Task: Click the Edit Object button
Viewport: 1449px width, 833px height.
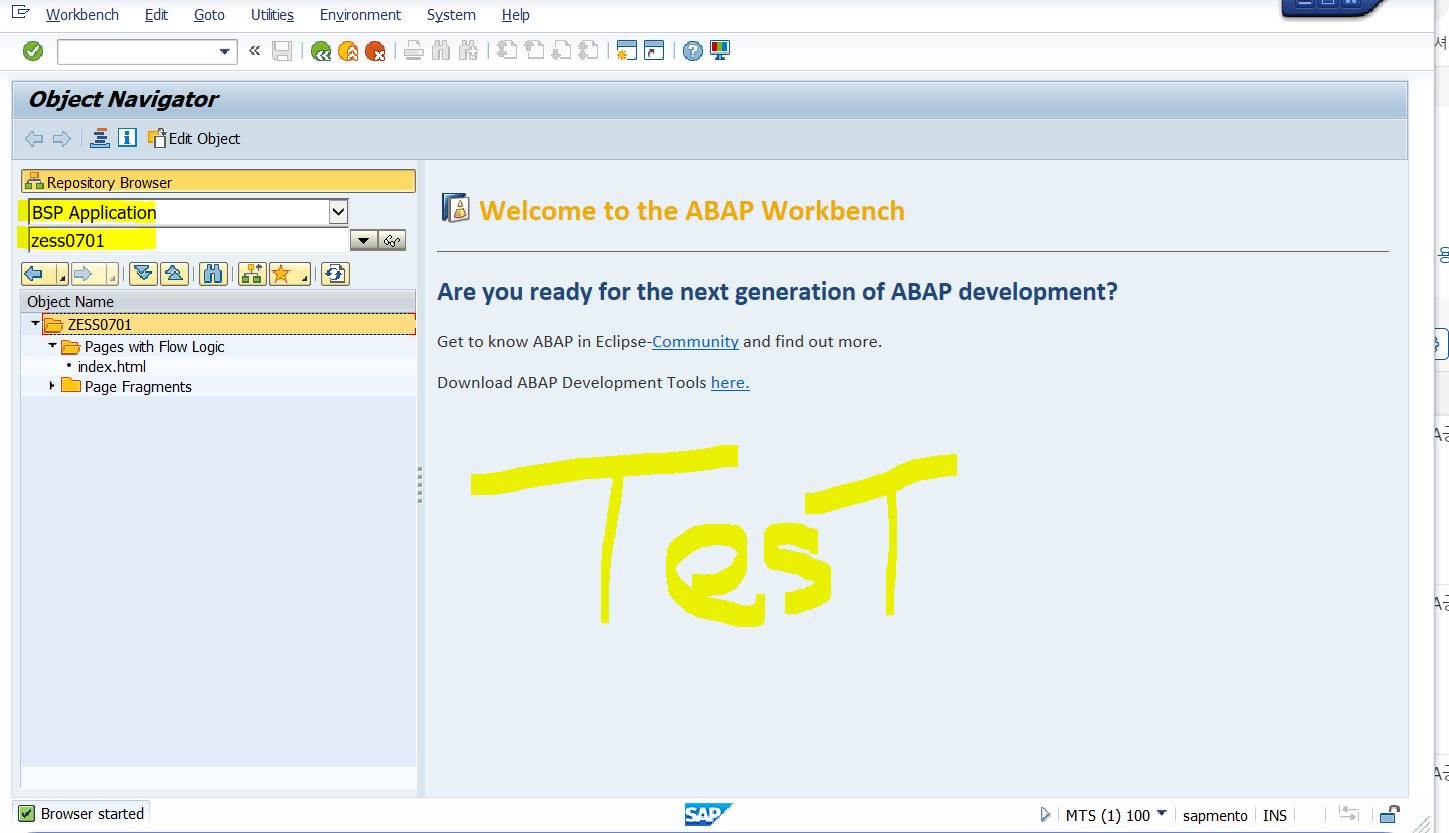Action: point(194,139)
